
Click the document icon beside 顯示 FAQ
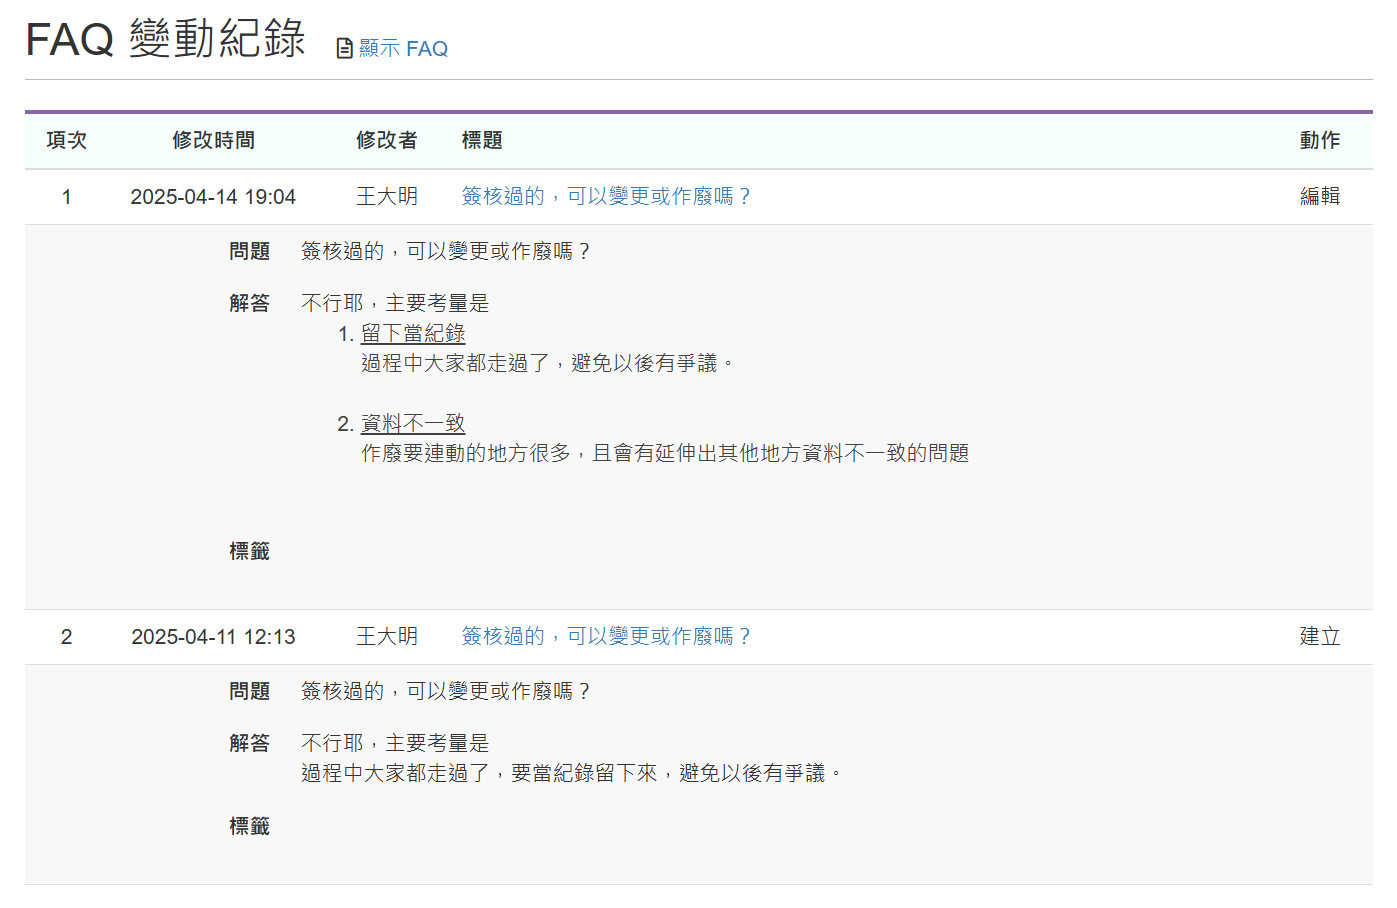pyautogui.click(x=344, y=47)
